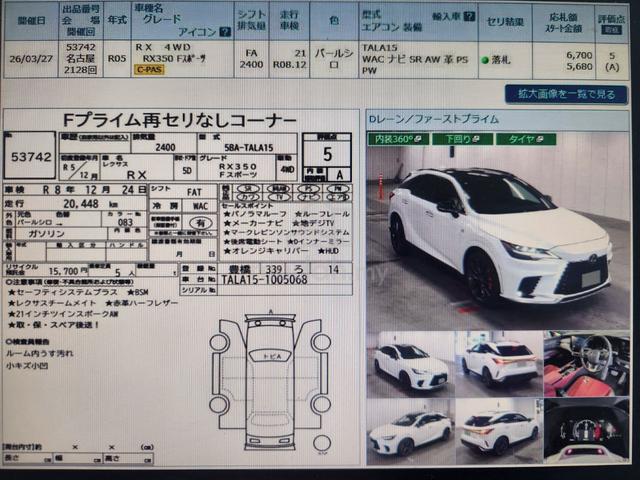Click the 15,700 recycle deposit value
The image size is (640, 480).
point(64,271)
